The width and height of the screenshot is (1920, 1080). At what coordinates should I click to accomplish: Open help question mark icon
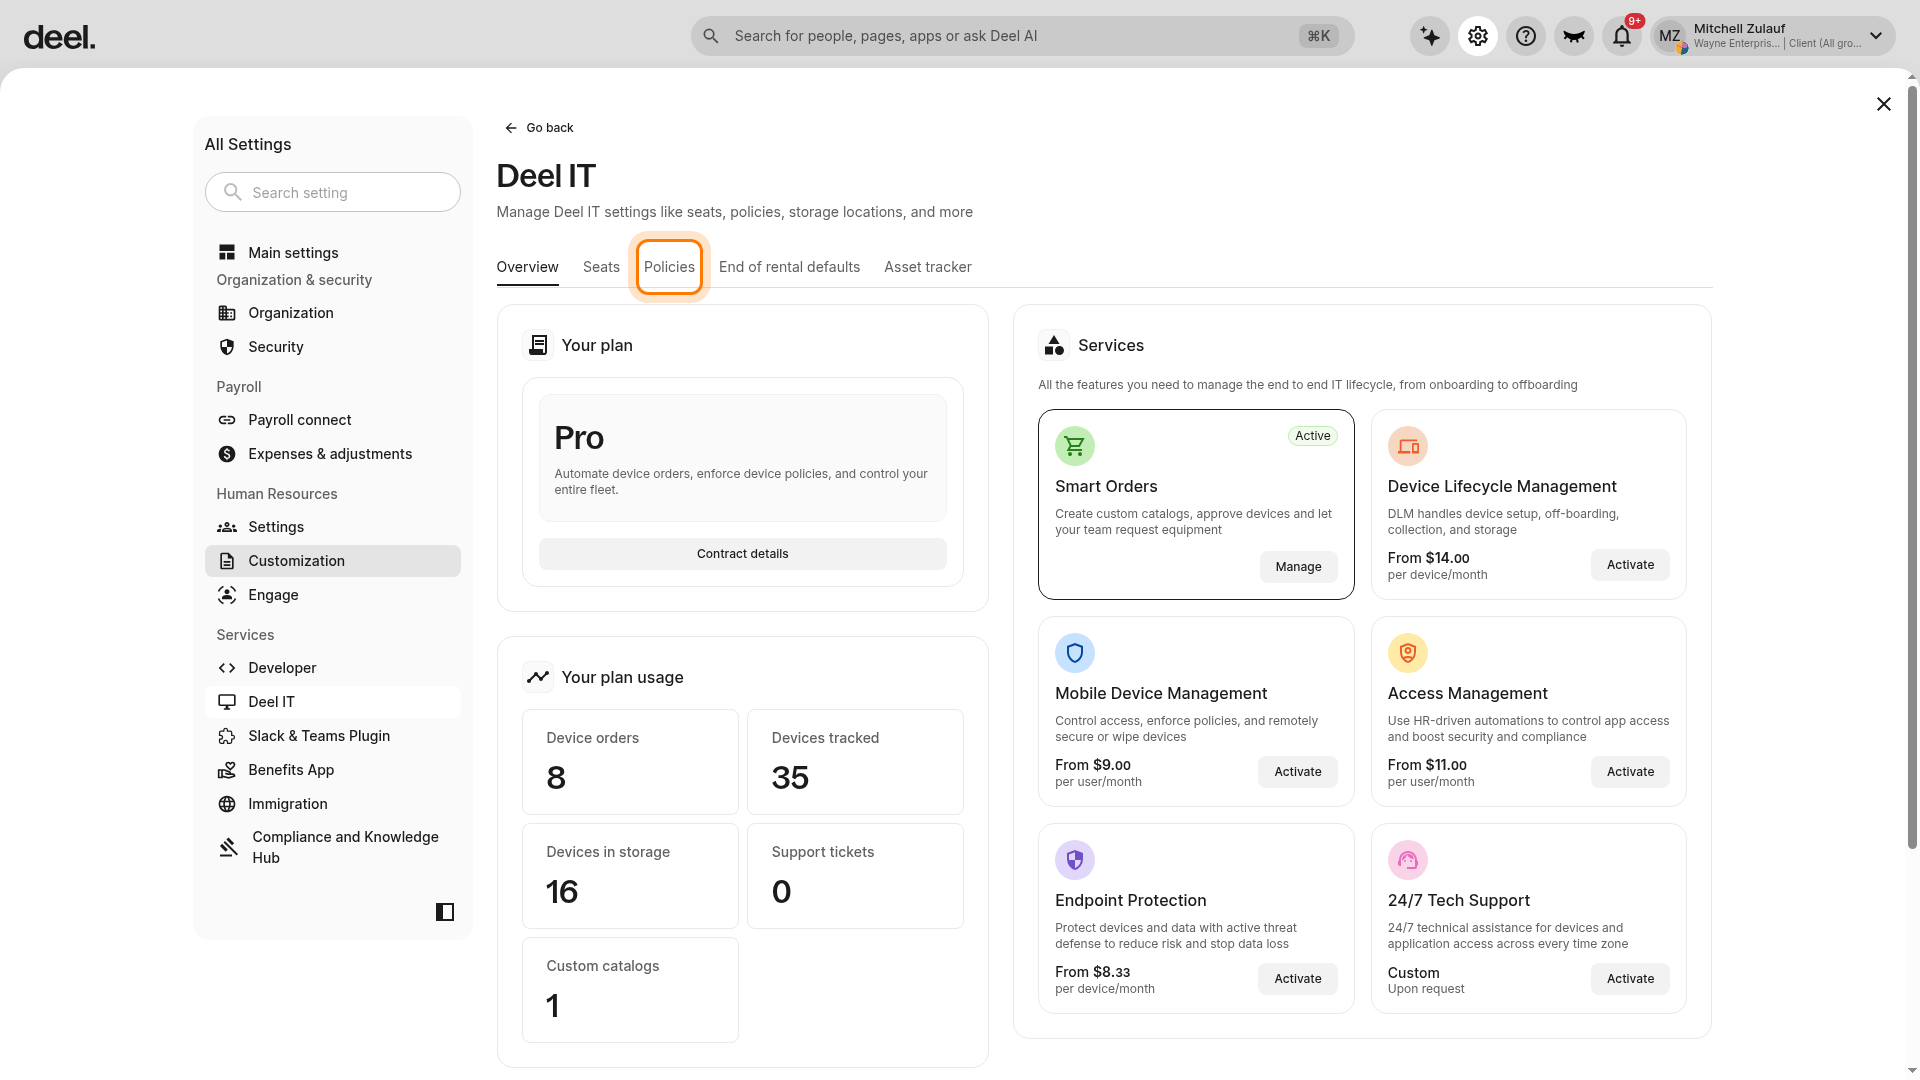click(x=1526, y=36)
